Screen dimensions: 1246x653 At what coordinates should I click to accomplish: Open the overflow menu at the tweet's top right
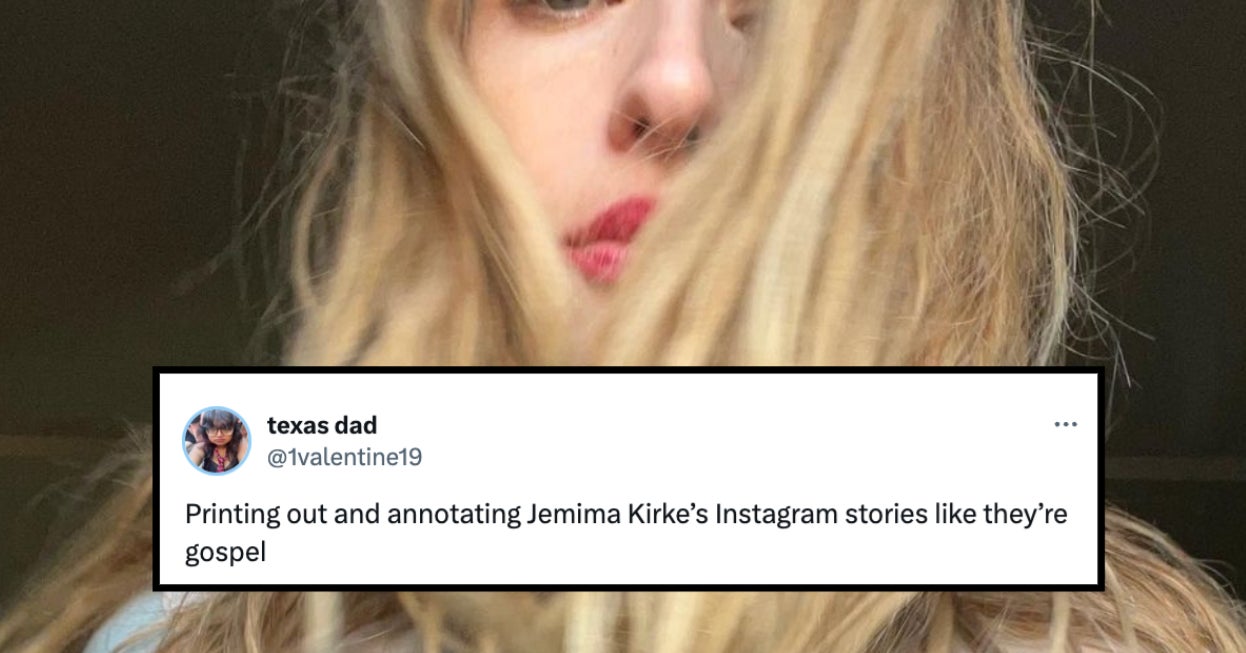[1066, 423]
